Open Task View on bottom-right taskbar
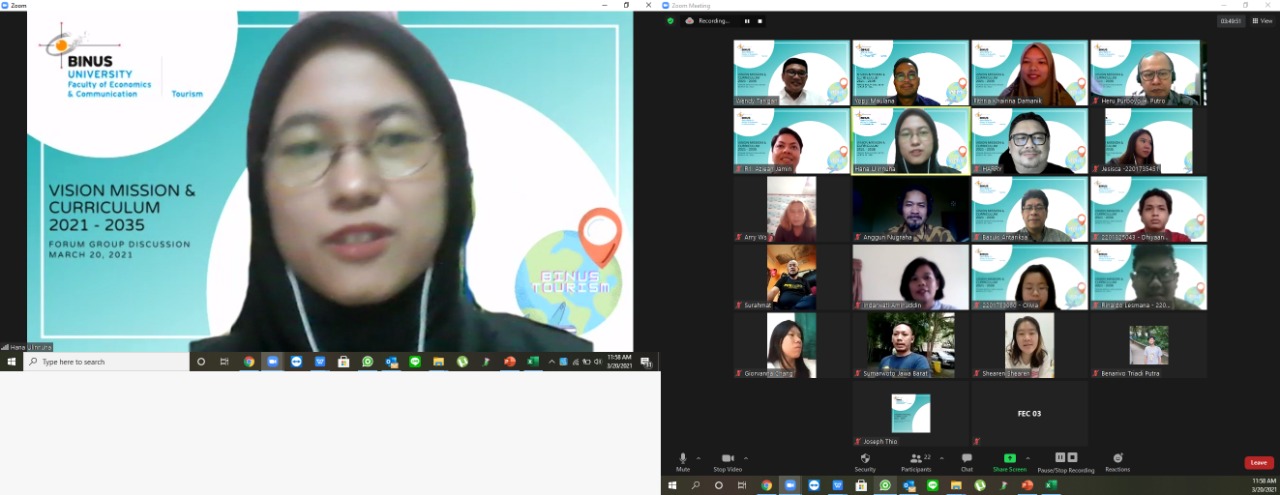Image resolution: width=1280 pixels, height=495 pixels. pos(742,485)
